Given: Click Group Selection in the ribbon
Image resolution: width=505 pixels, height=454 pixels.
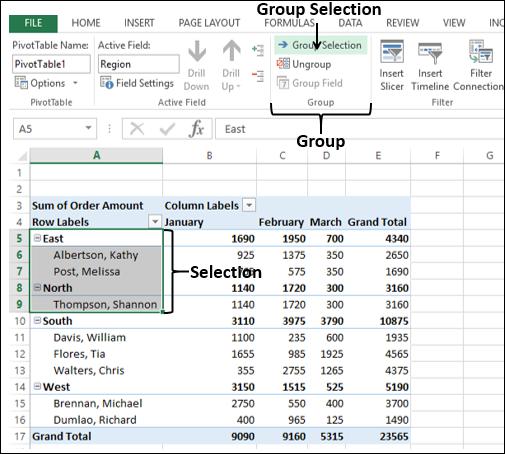Looking at the screenshot, I should point(321,45).
